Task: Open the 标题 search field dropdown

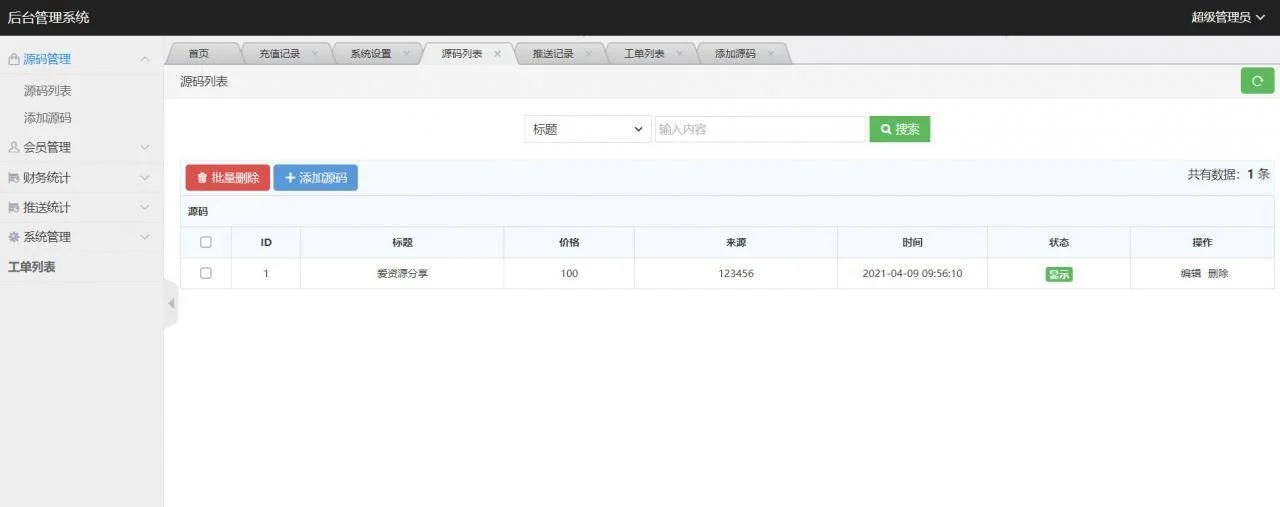Action: [x=587, y=129]
